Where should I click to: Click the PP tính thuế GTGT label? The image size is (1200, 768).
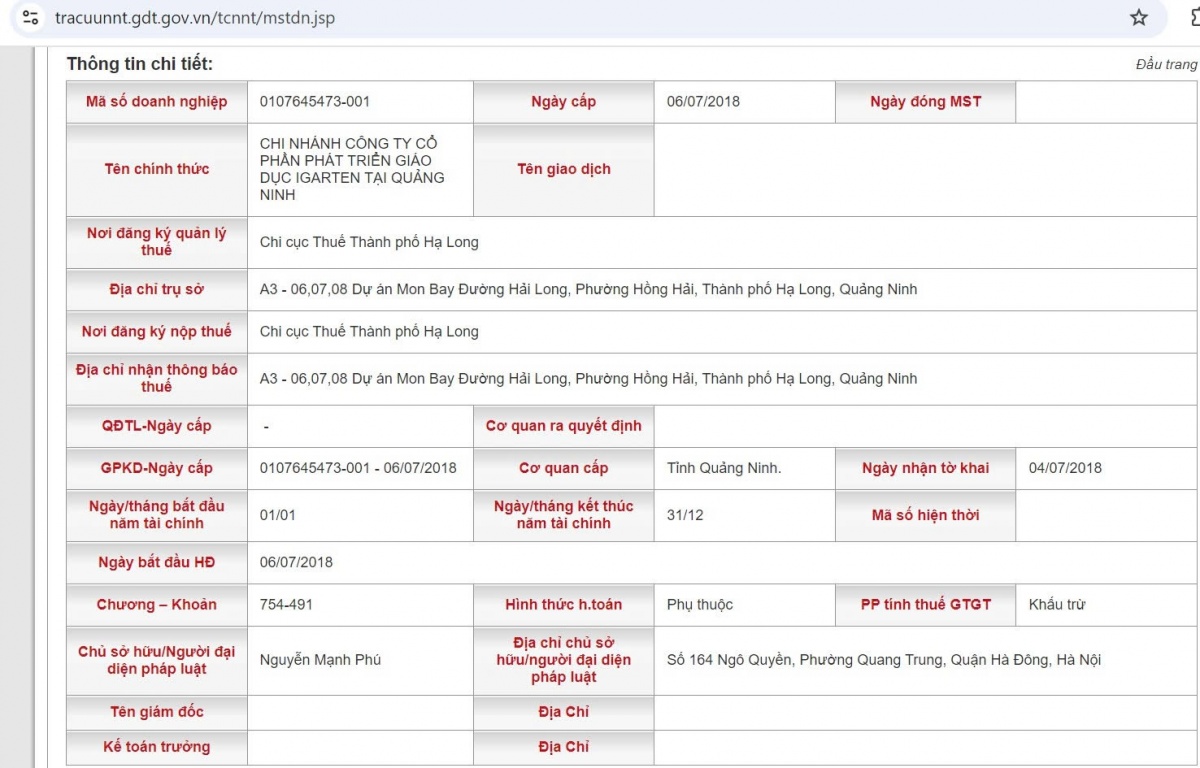click(x=925, y=604)
